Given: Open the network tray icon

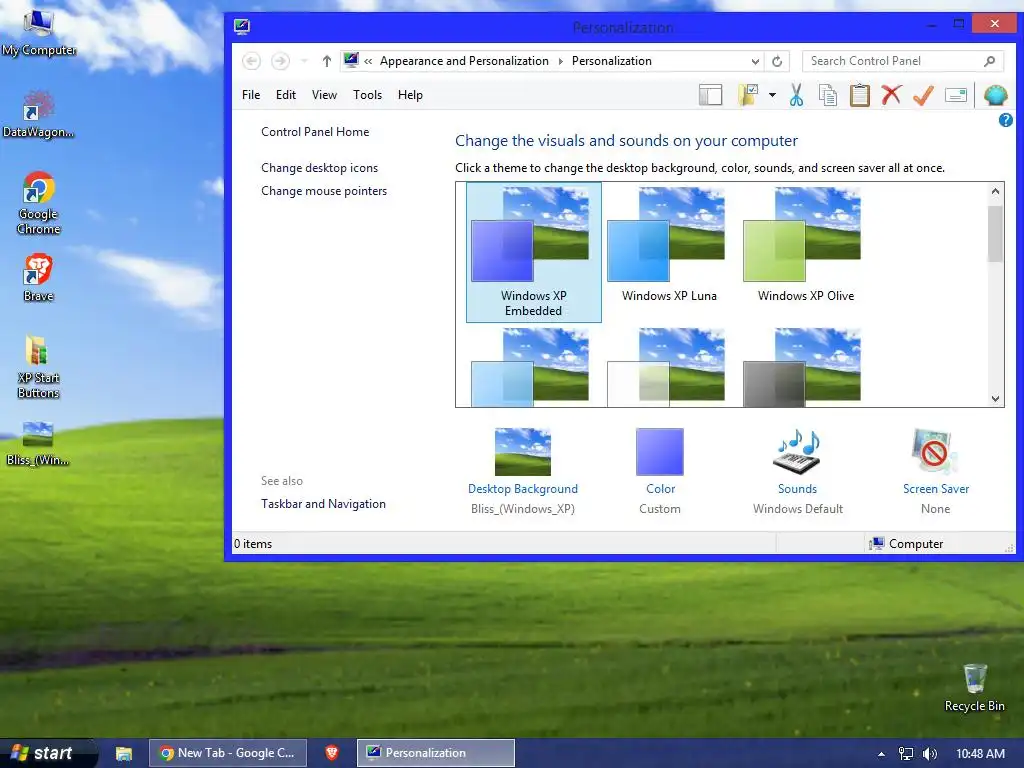Looking at the screenshot, I should 906,754.
